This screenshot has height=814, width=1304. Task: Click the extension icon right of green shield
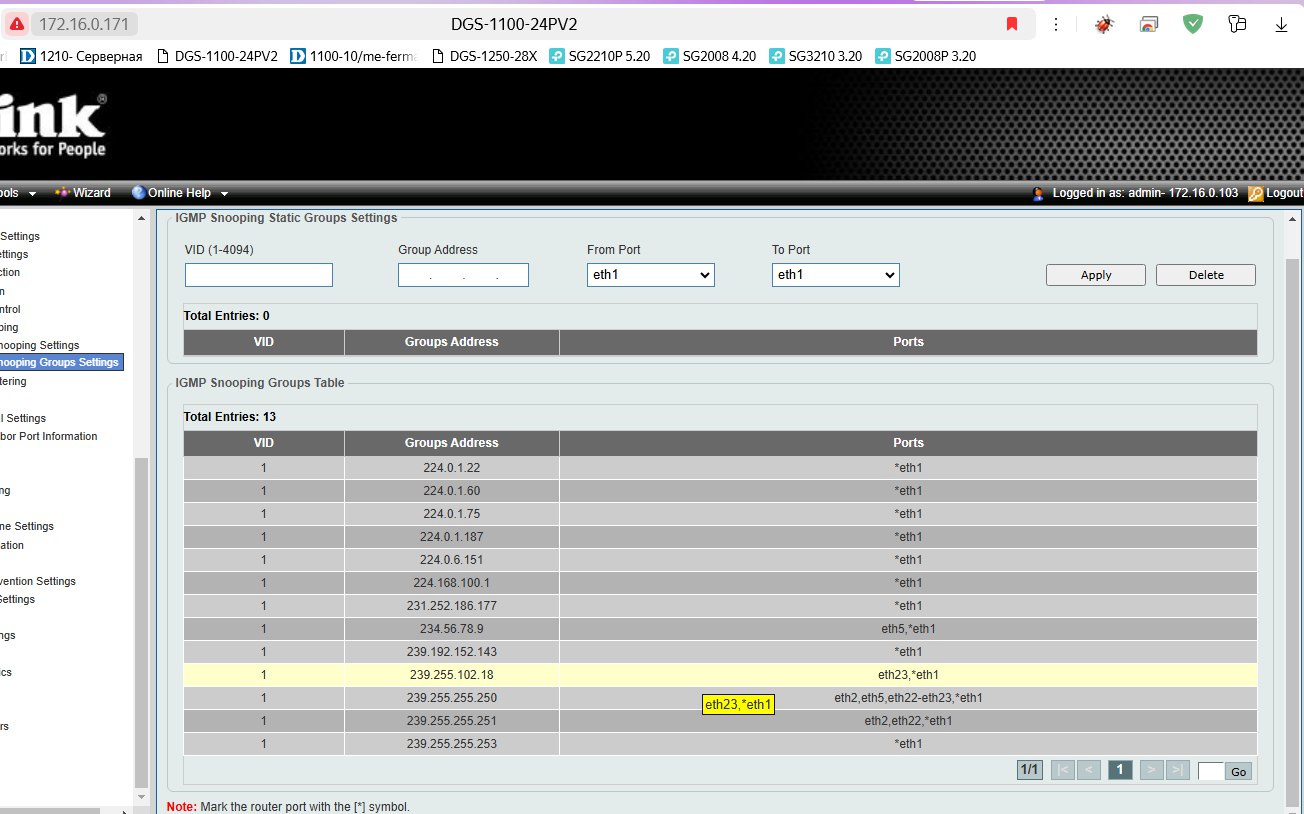pyautogui.click(x=1237, y=24)
